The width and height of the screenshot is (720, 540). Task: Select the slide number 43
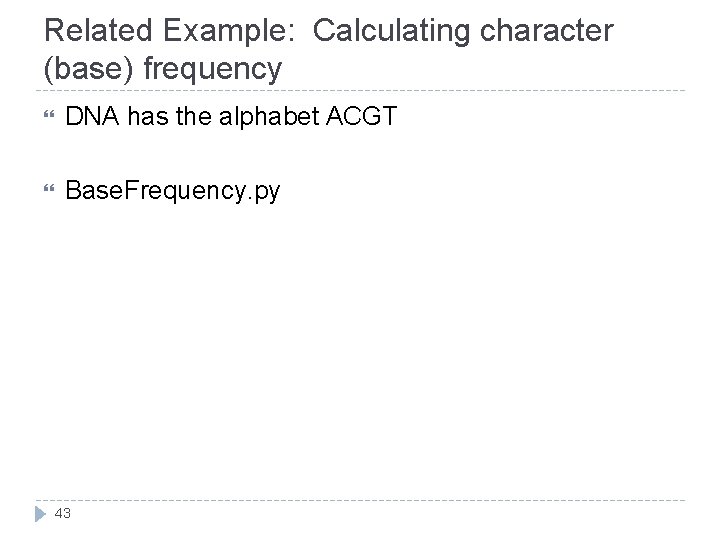click(62, 513)
